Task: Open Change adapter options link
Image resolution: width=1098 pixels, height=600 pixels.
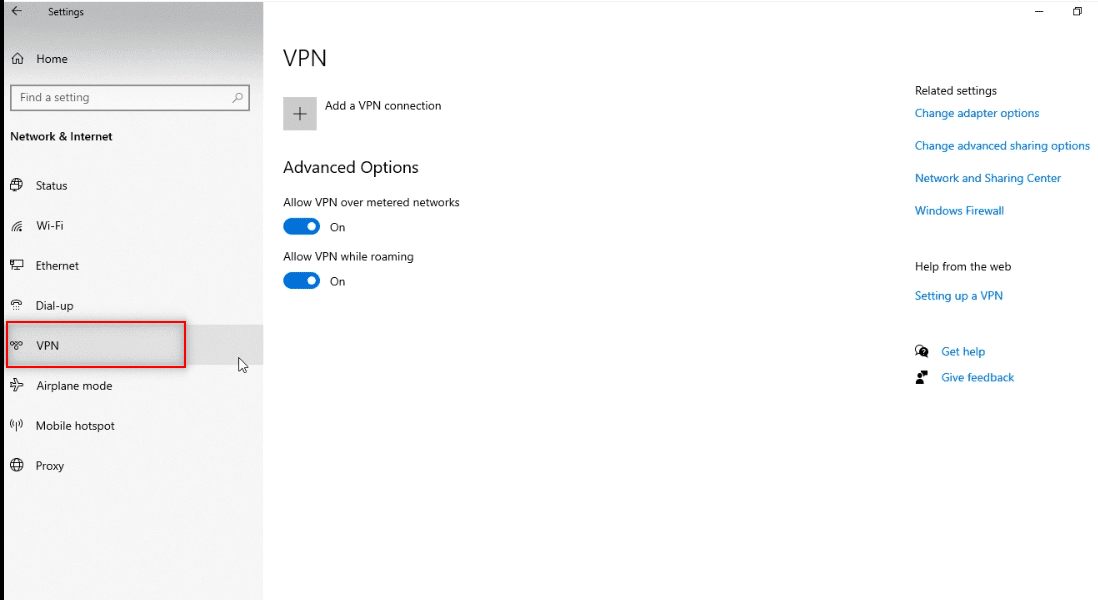Action: 977,113
